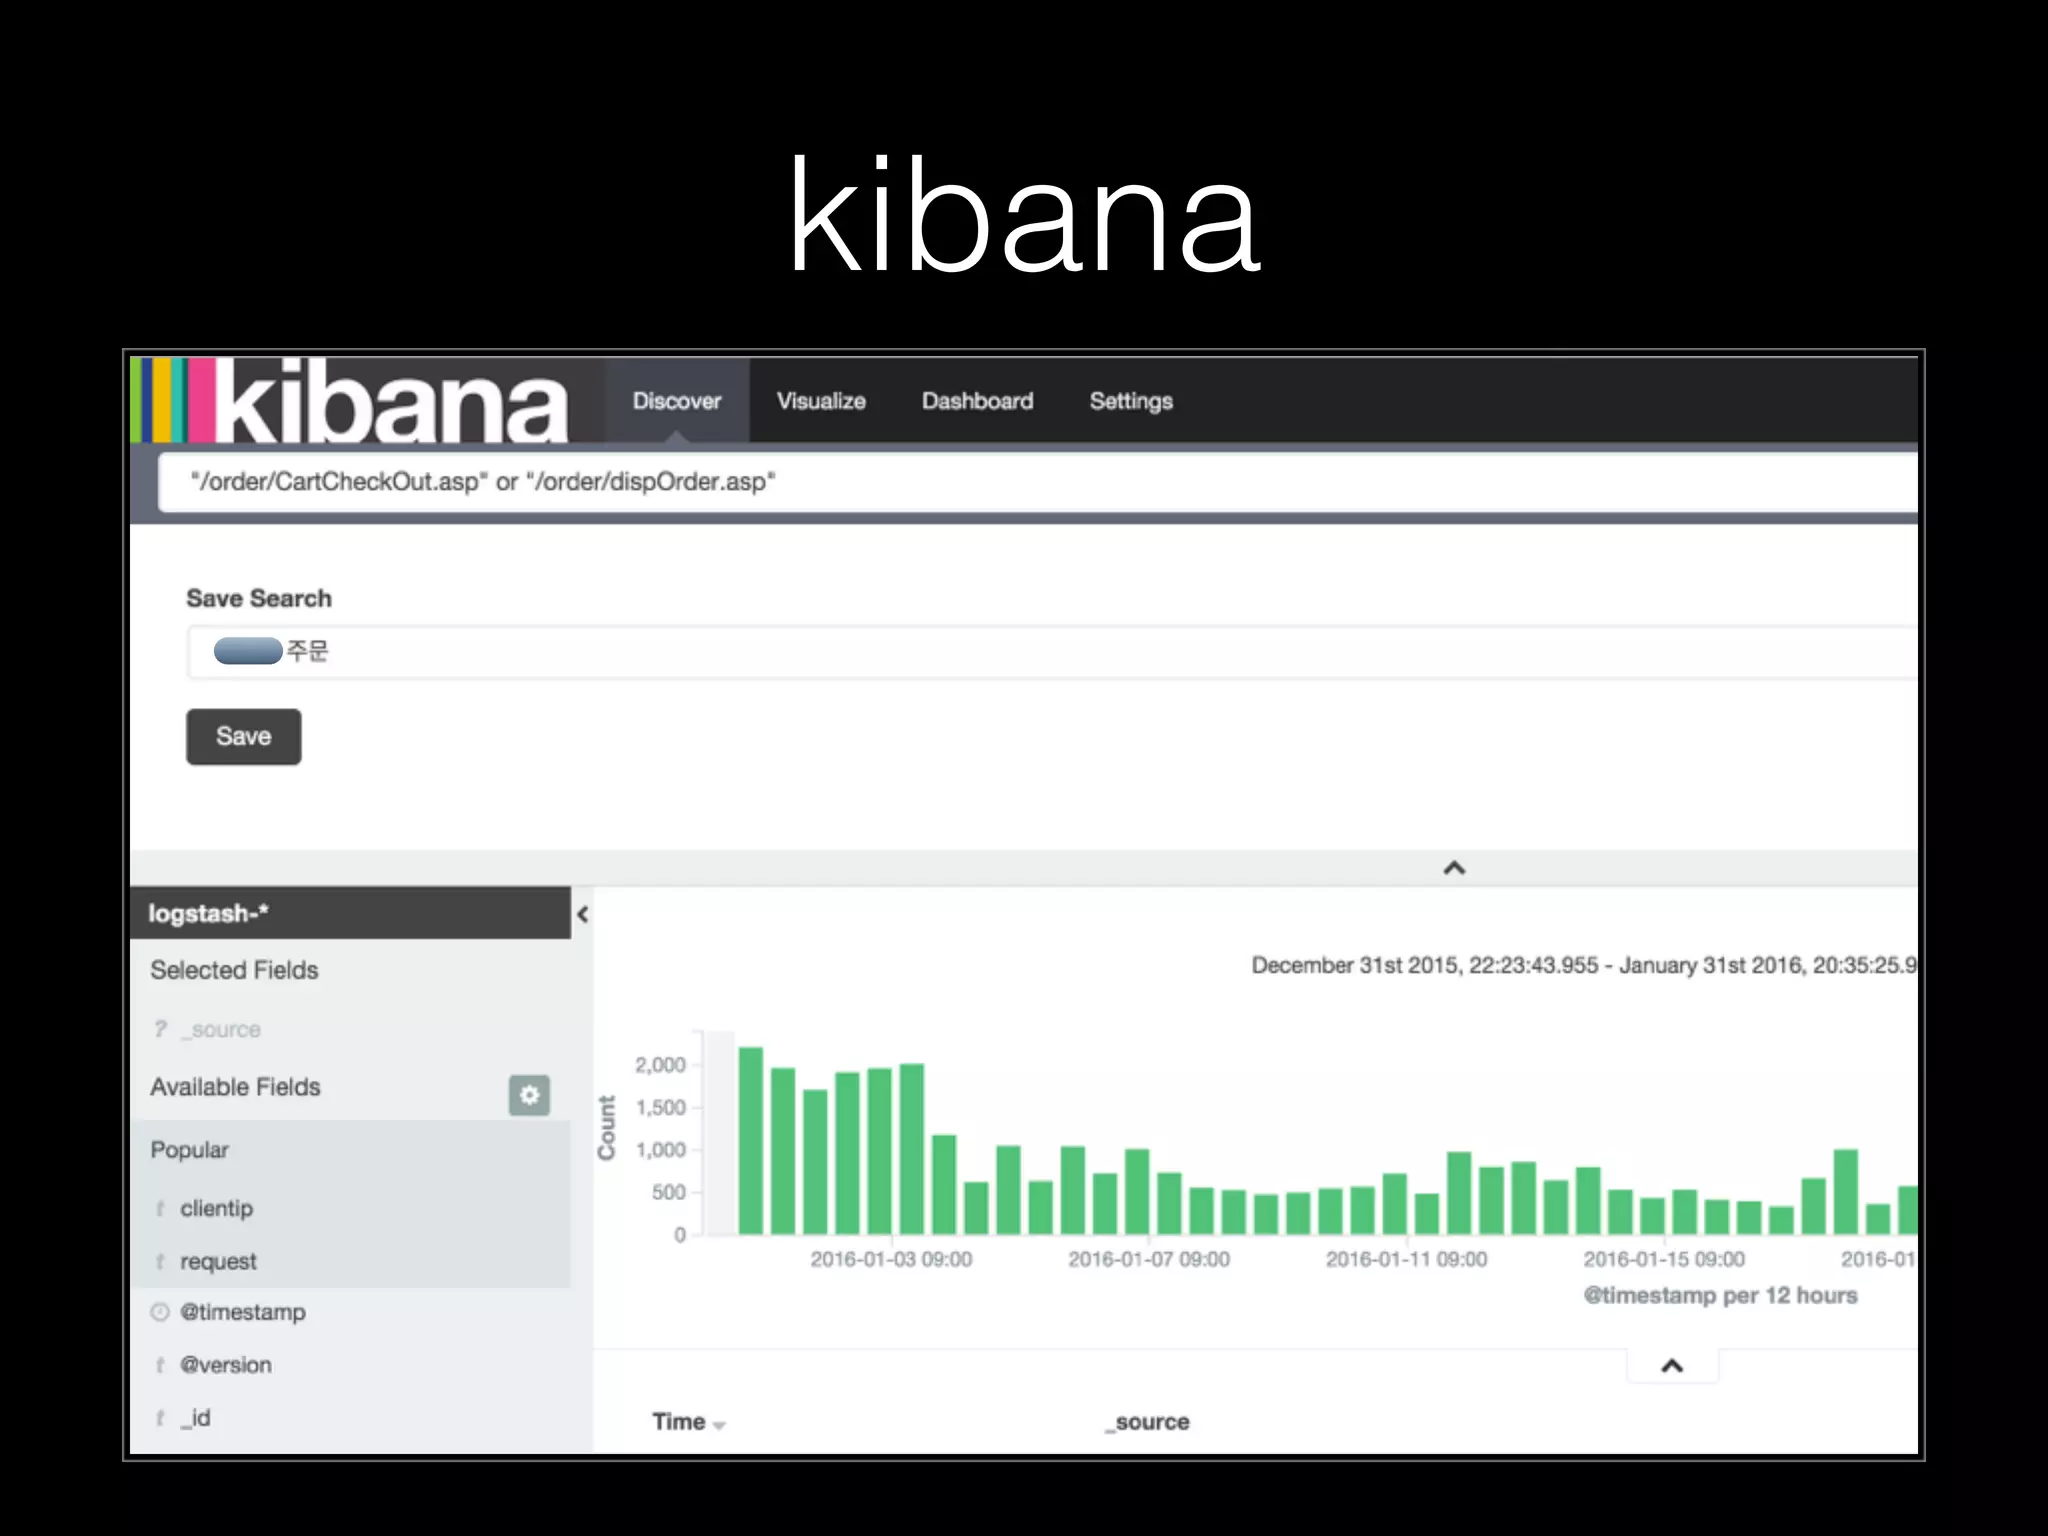The width and height of the screenshot is (2048, 1536).
Task: Select the logstash-* index pattern
Action: [350, 913]
